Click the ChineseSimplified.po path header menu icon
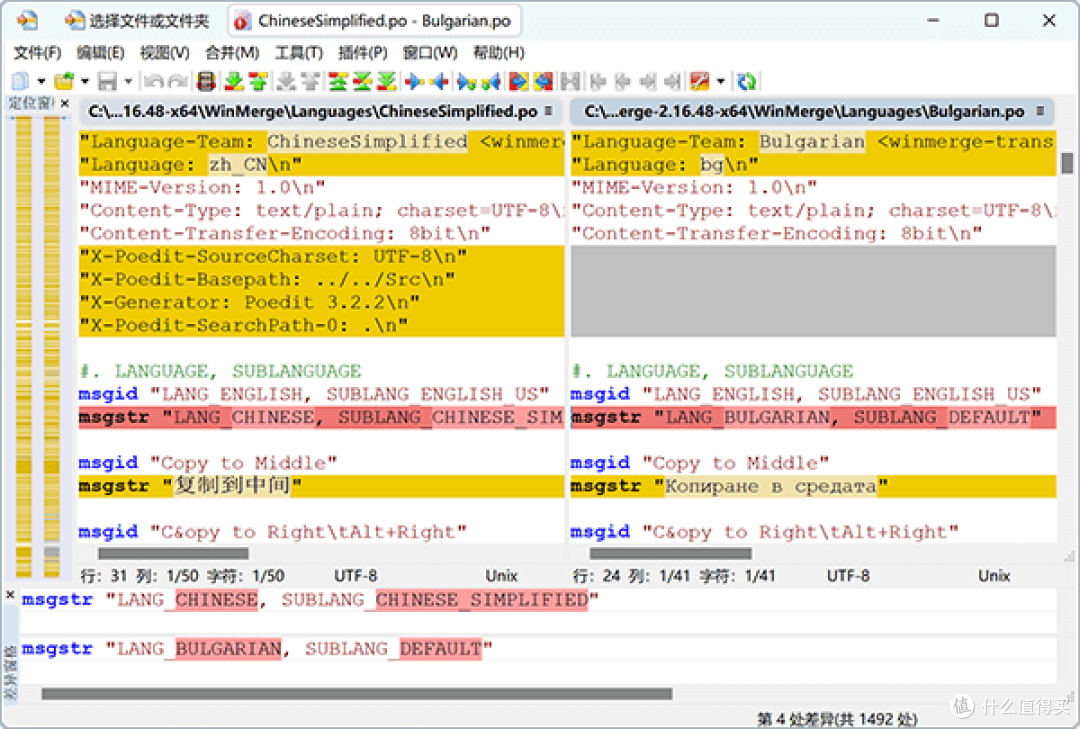Viewport: 1080px width, 729px height. point(549,110)
